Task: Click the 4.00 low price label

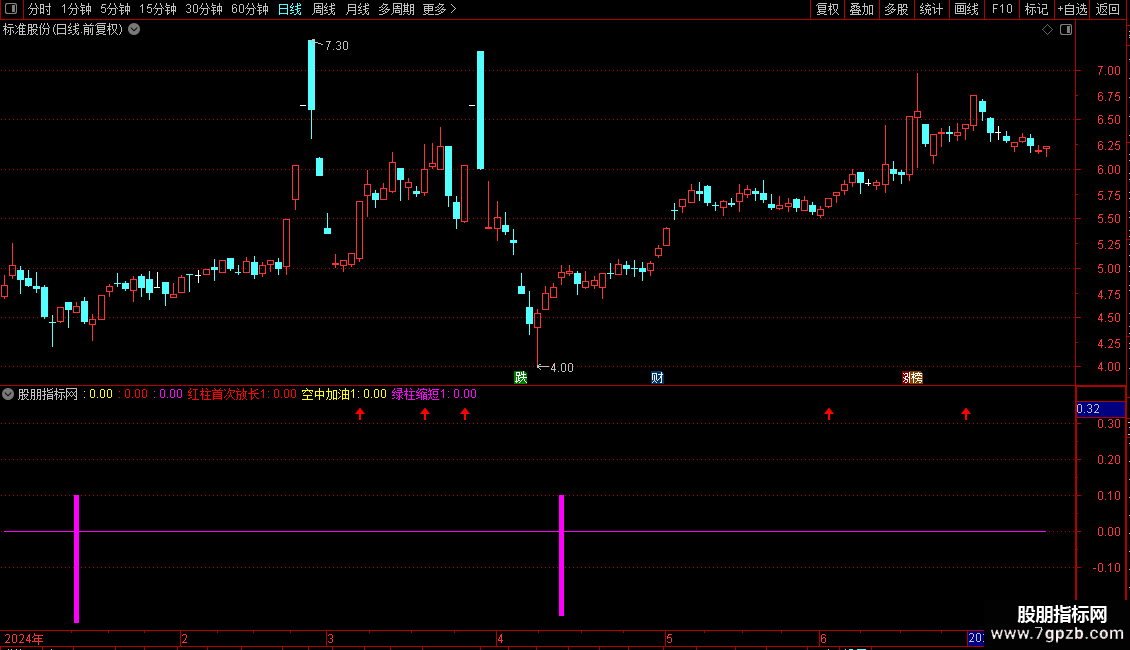Action: click(561, 368)
